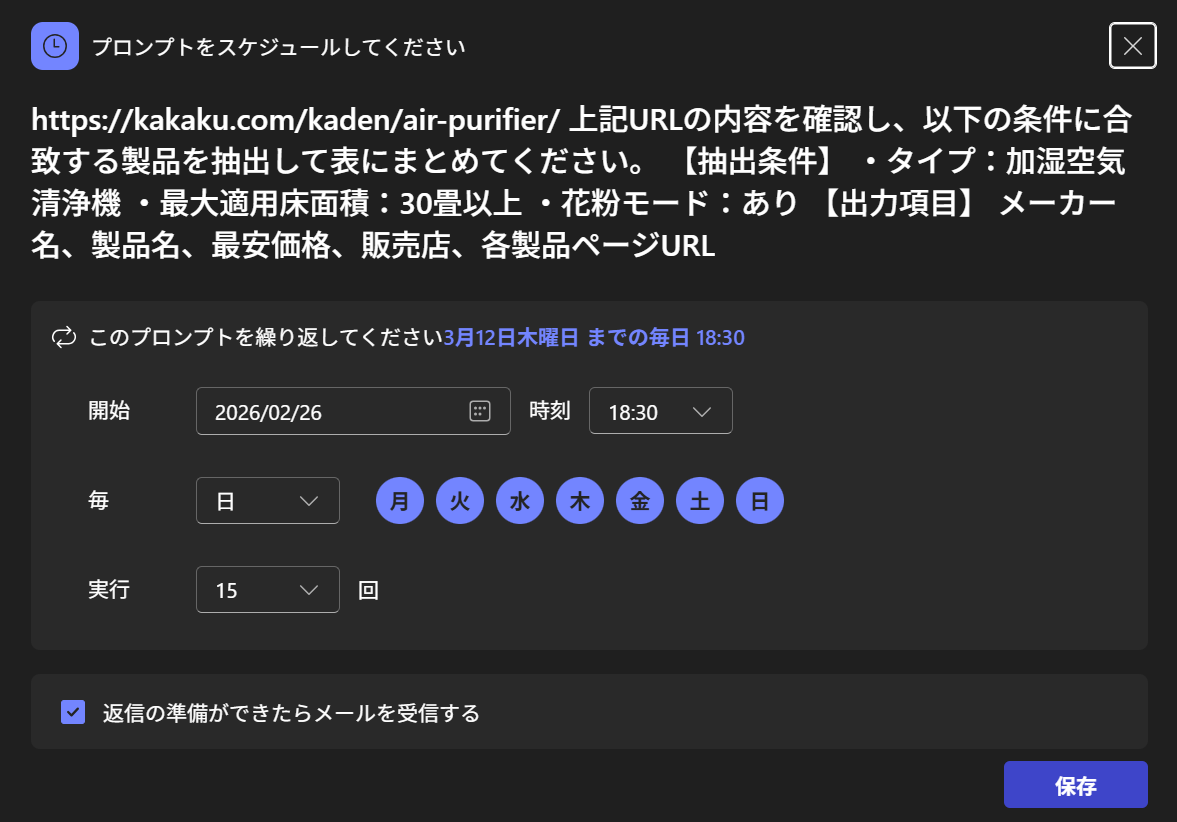The width and height of the screenshot is (1177, 822).
Task: Open the calendar date picker icon
Action: click(x=480, y=411)
